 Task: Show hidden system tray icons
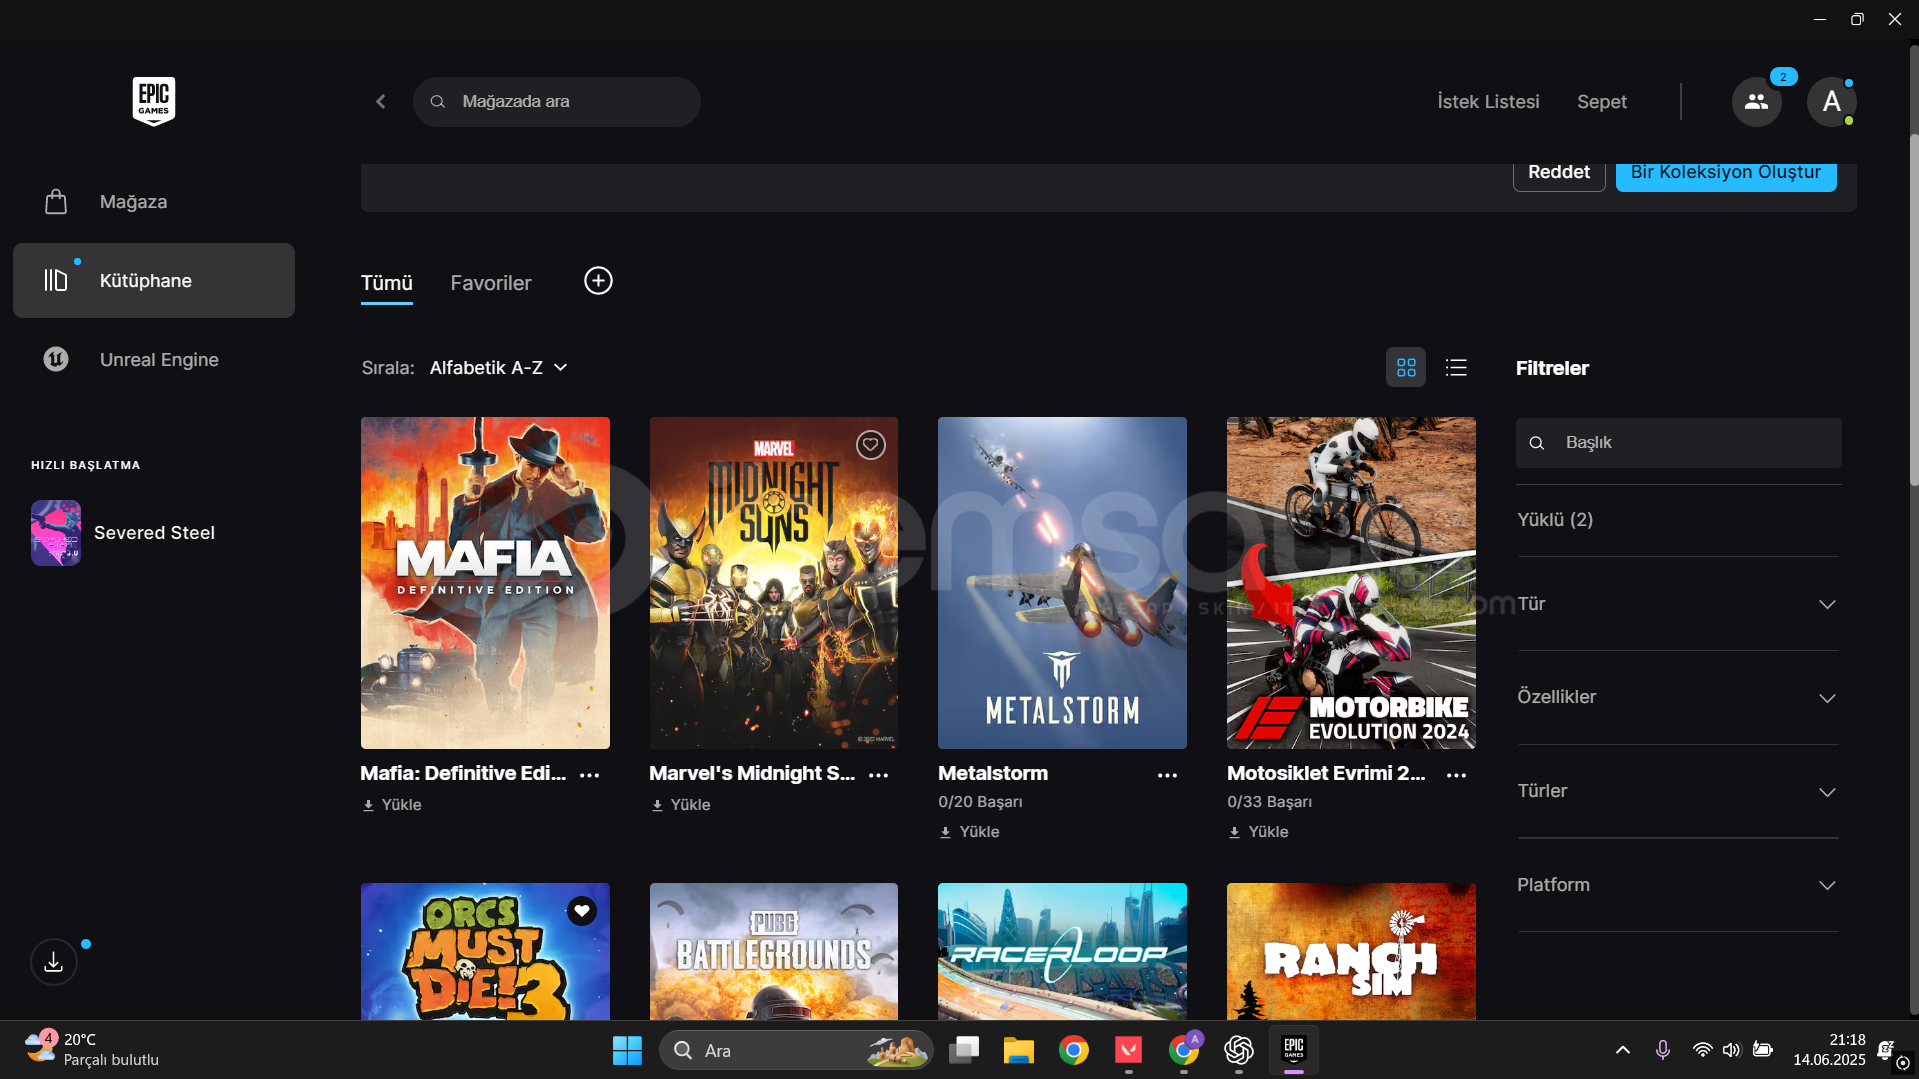1623,1050
